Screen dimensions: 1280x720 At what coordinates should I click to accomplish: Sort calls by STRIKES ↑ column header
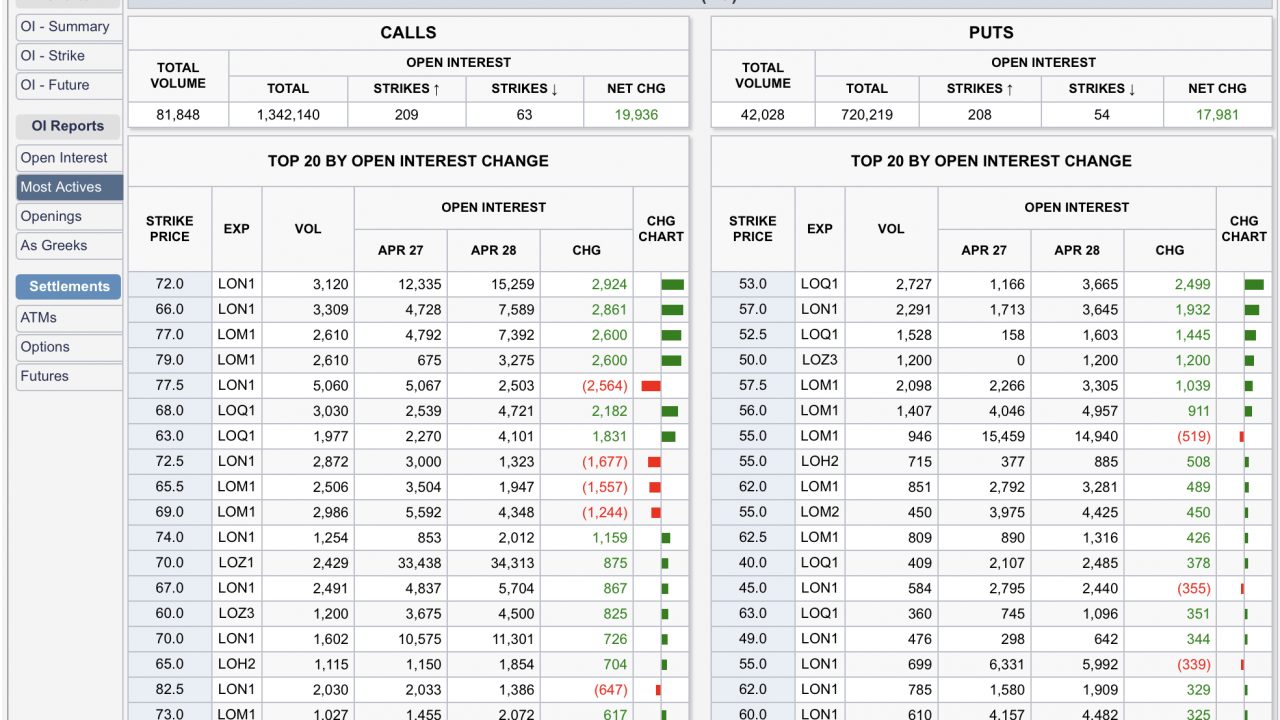(x=407, y=89)
